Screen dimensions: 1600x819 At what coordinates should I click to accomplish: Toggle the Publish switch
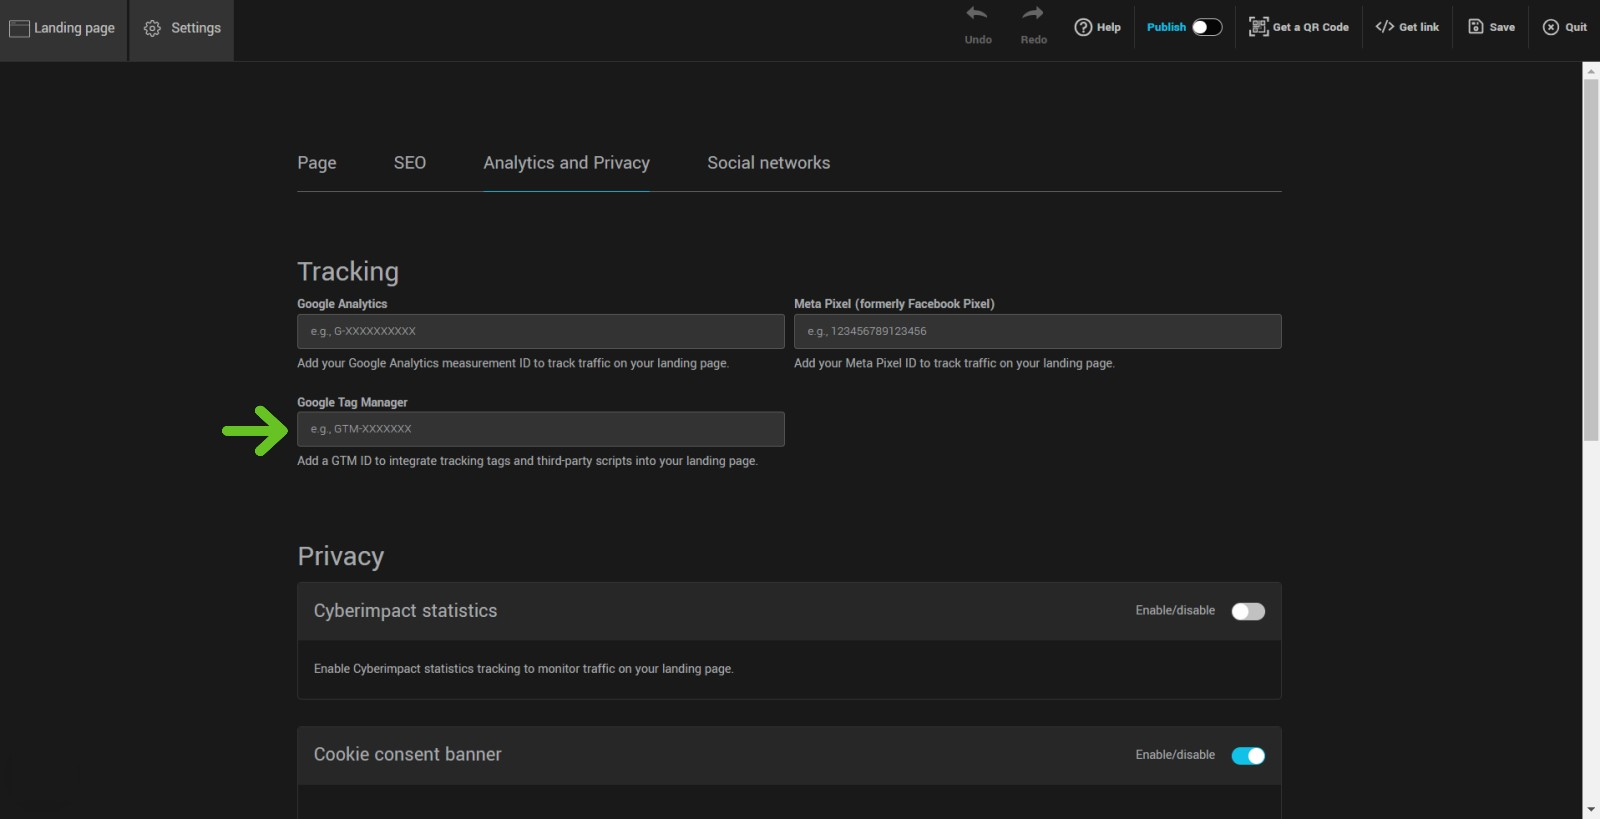click(x=1207, y=27)
